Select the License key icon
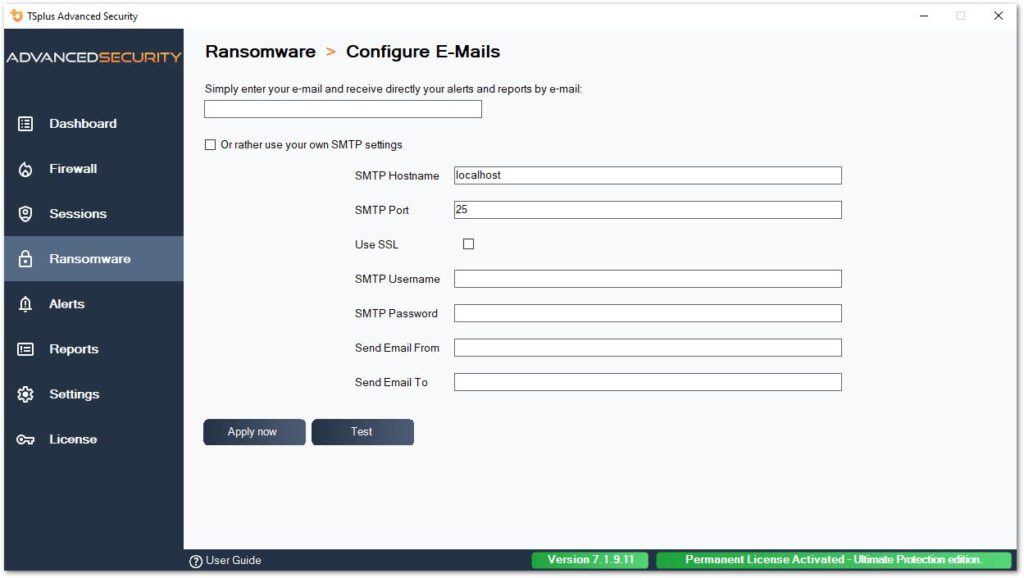1024x578 pixels. tap(27, 439)
